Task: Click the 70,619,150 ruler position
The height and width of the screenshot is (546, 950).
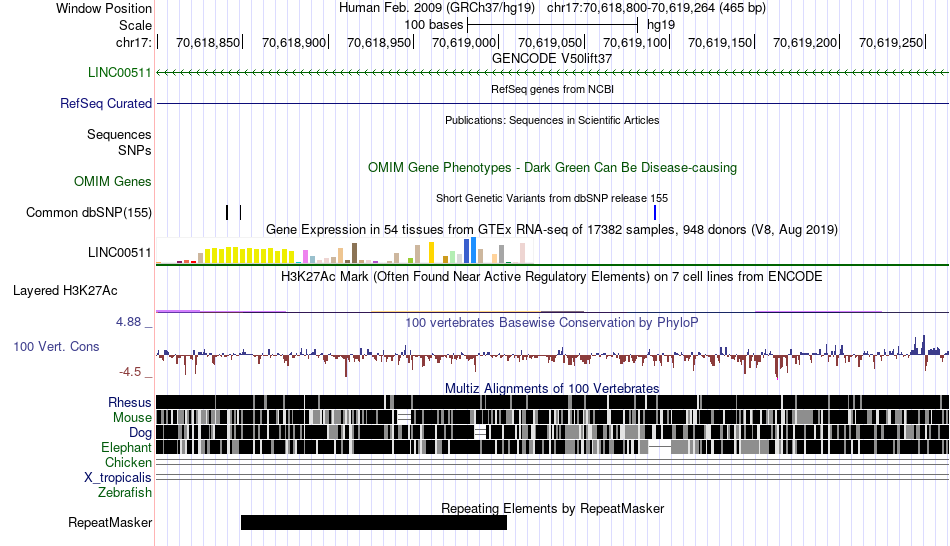Action: [720, 42]
